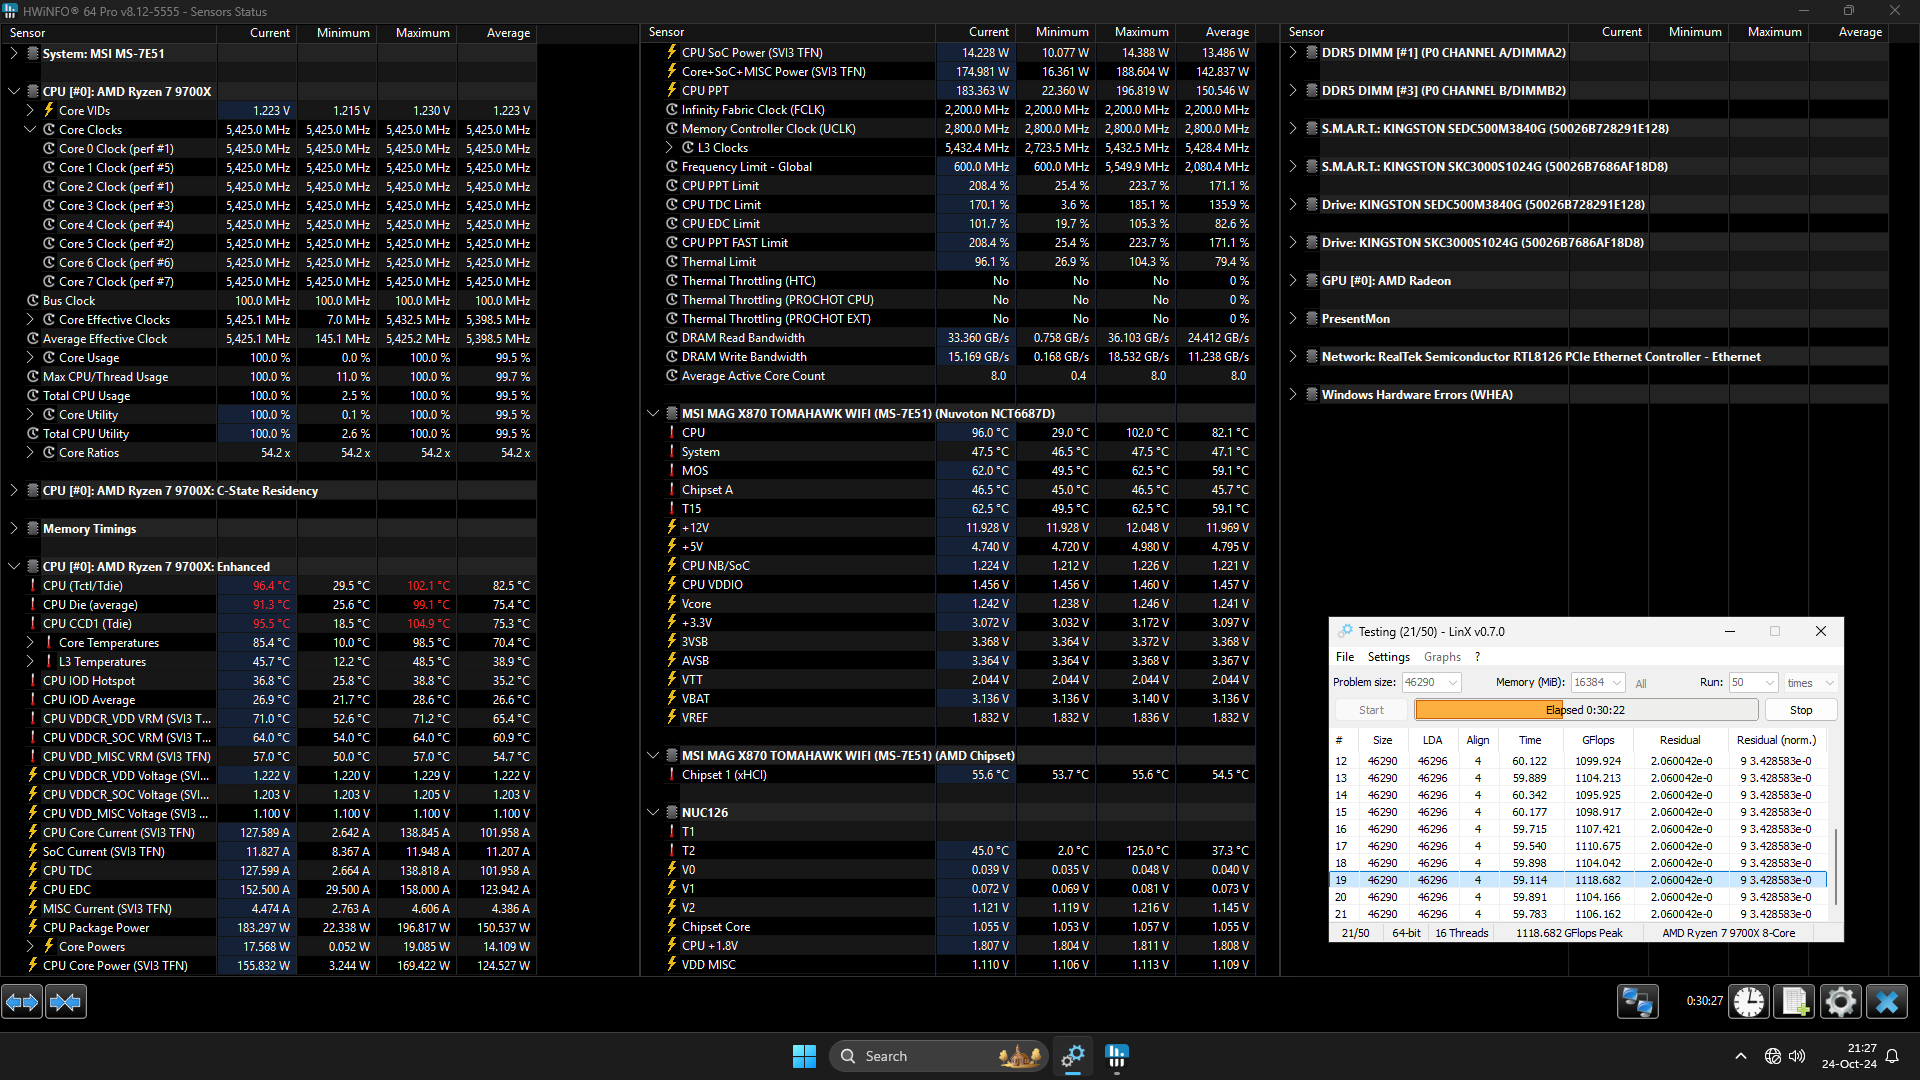Open the remote network monitoring icon

tap(1637, 1001)
